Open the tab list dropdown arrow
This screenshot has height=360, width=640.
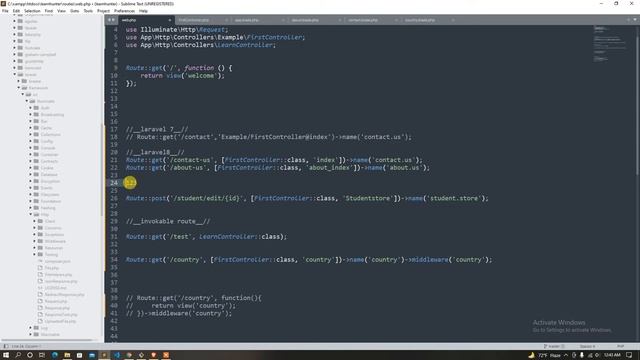tap(635, 20)
